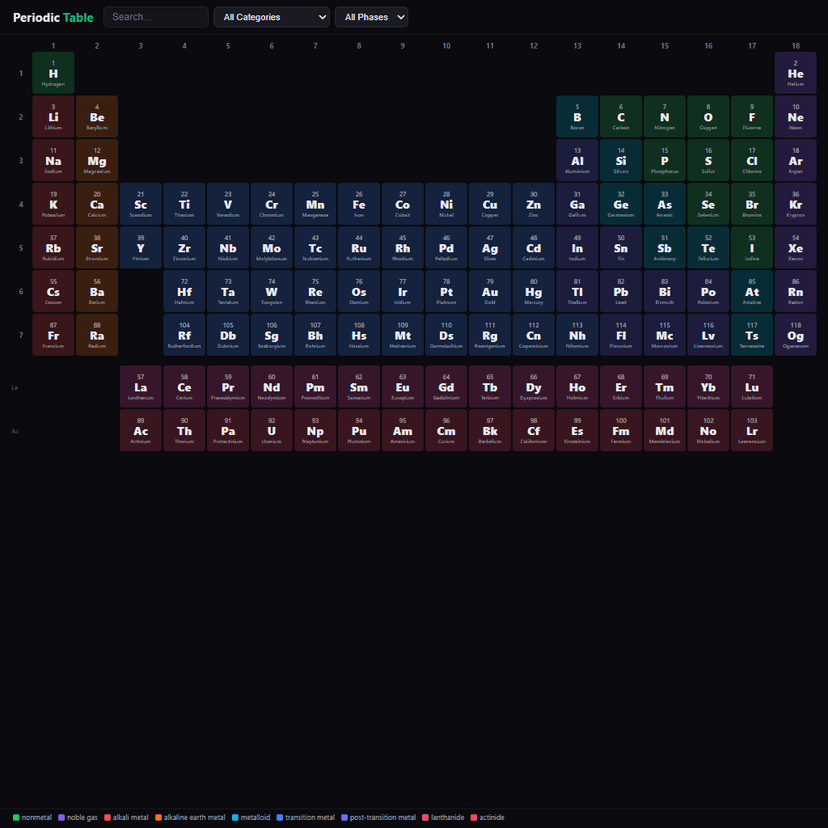This screenshot has width=828, height=828.
Task: Click the Lawrencium (Lr) tile
Action: click(752, 430)
